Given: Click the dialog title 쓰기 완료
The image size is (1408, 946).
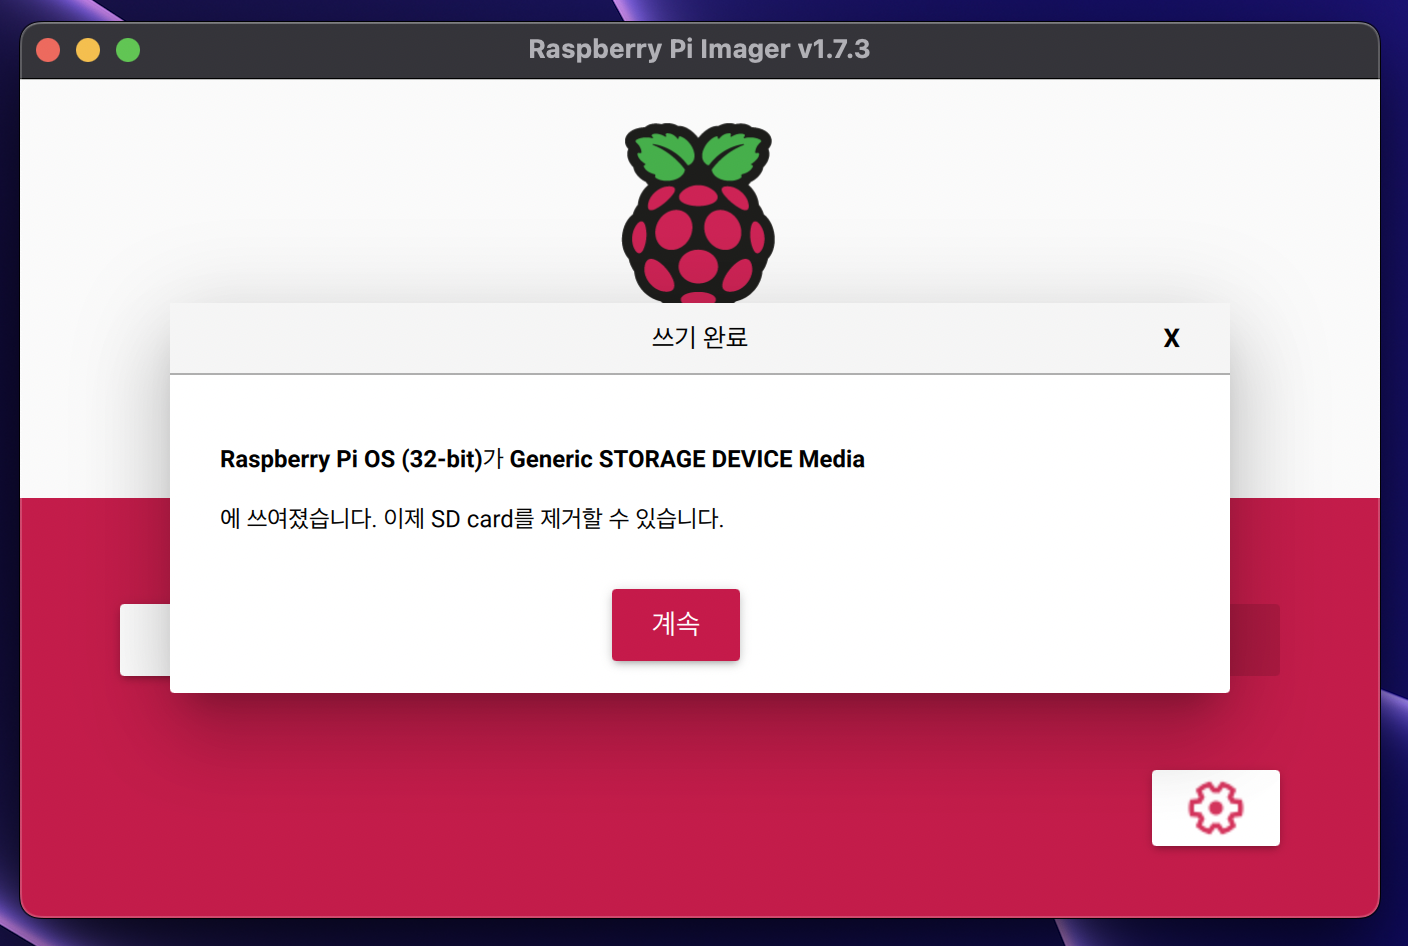Looking at the screenshot, I should coord(700,338).
